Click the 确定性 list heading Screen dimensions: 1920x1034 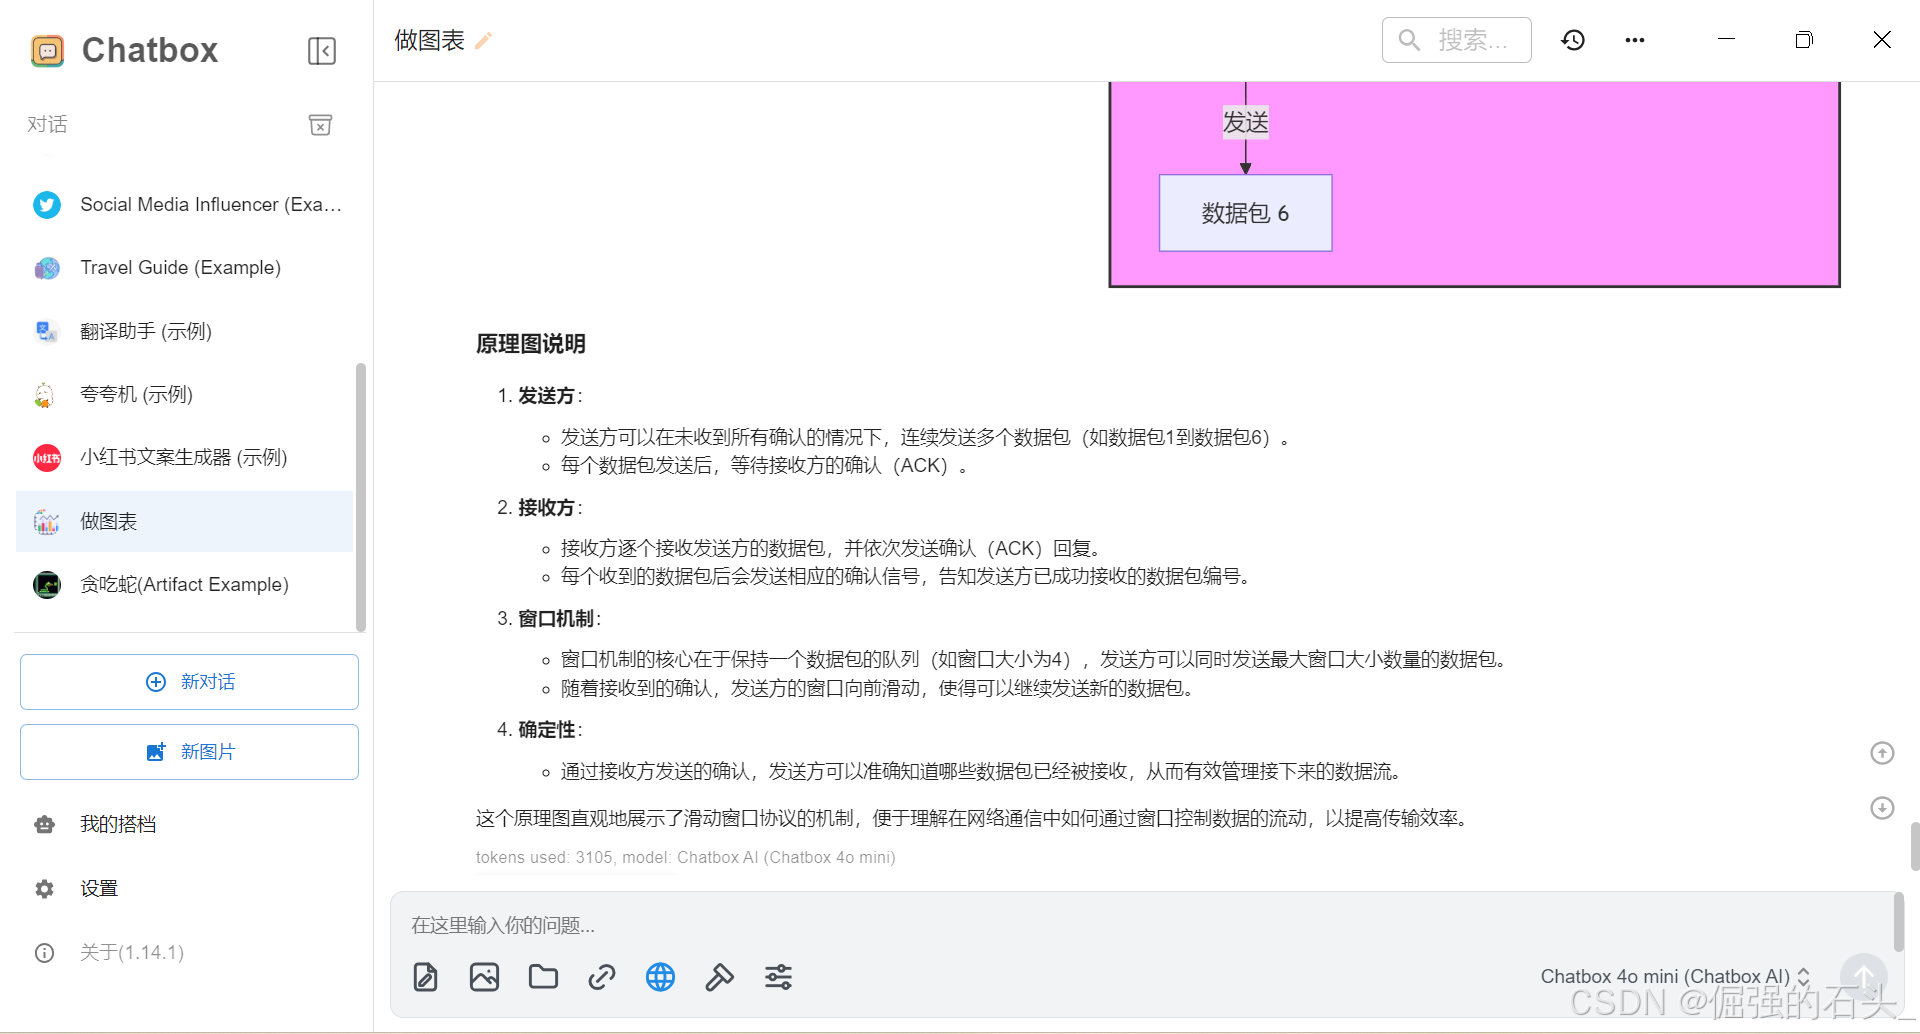click(x=547, y=730)
